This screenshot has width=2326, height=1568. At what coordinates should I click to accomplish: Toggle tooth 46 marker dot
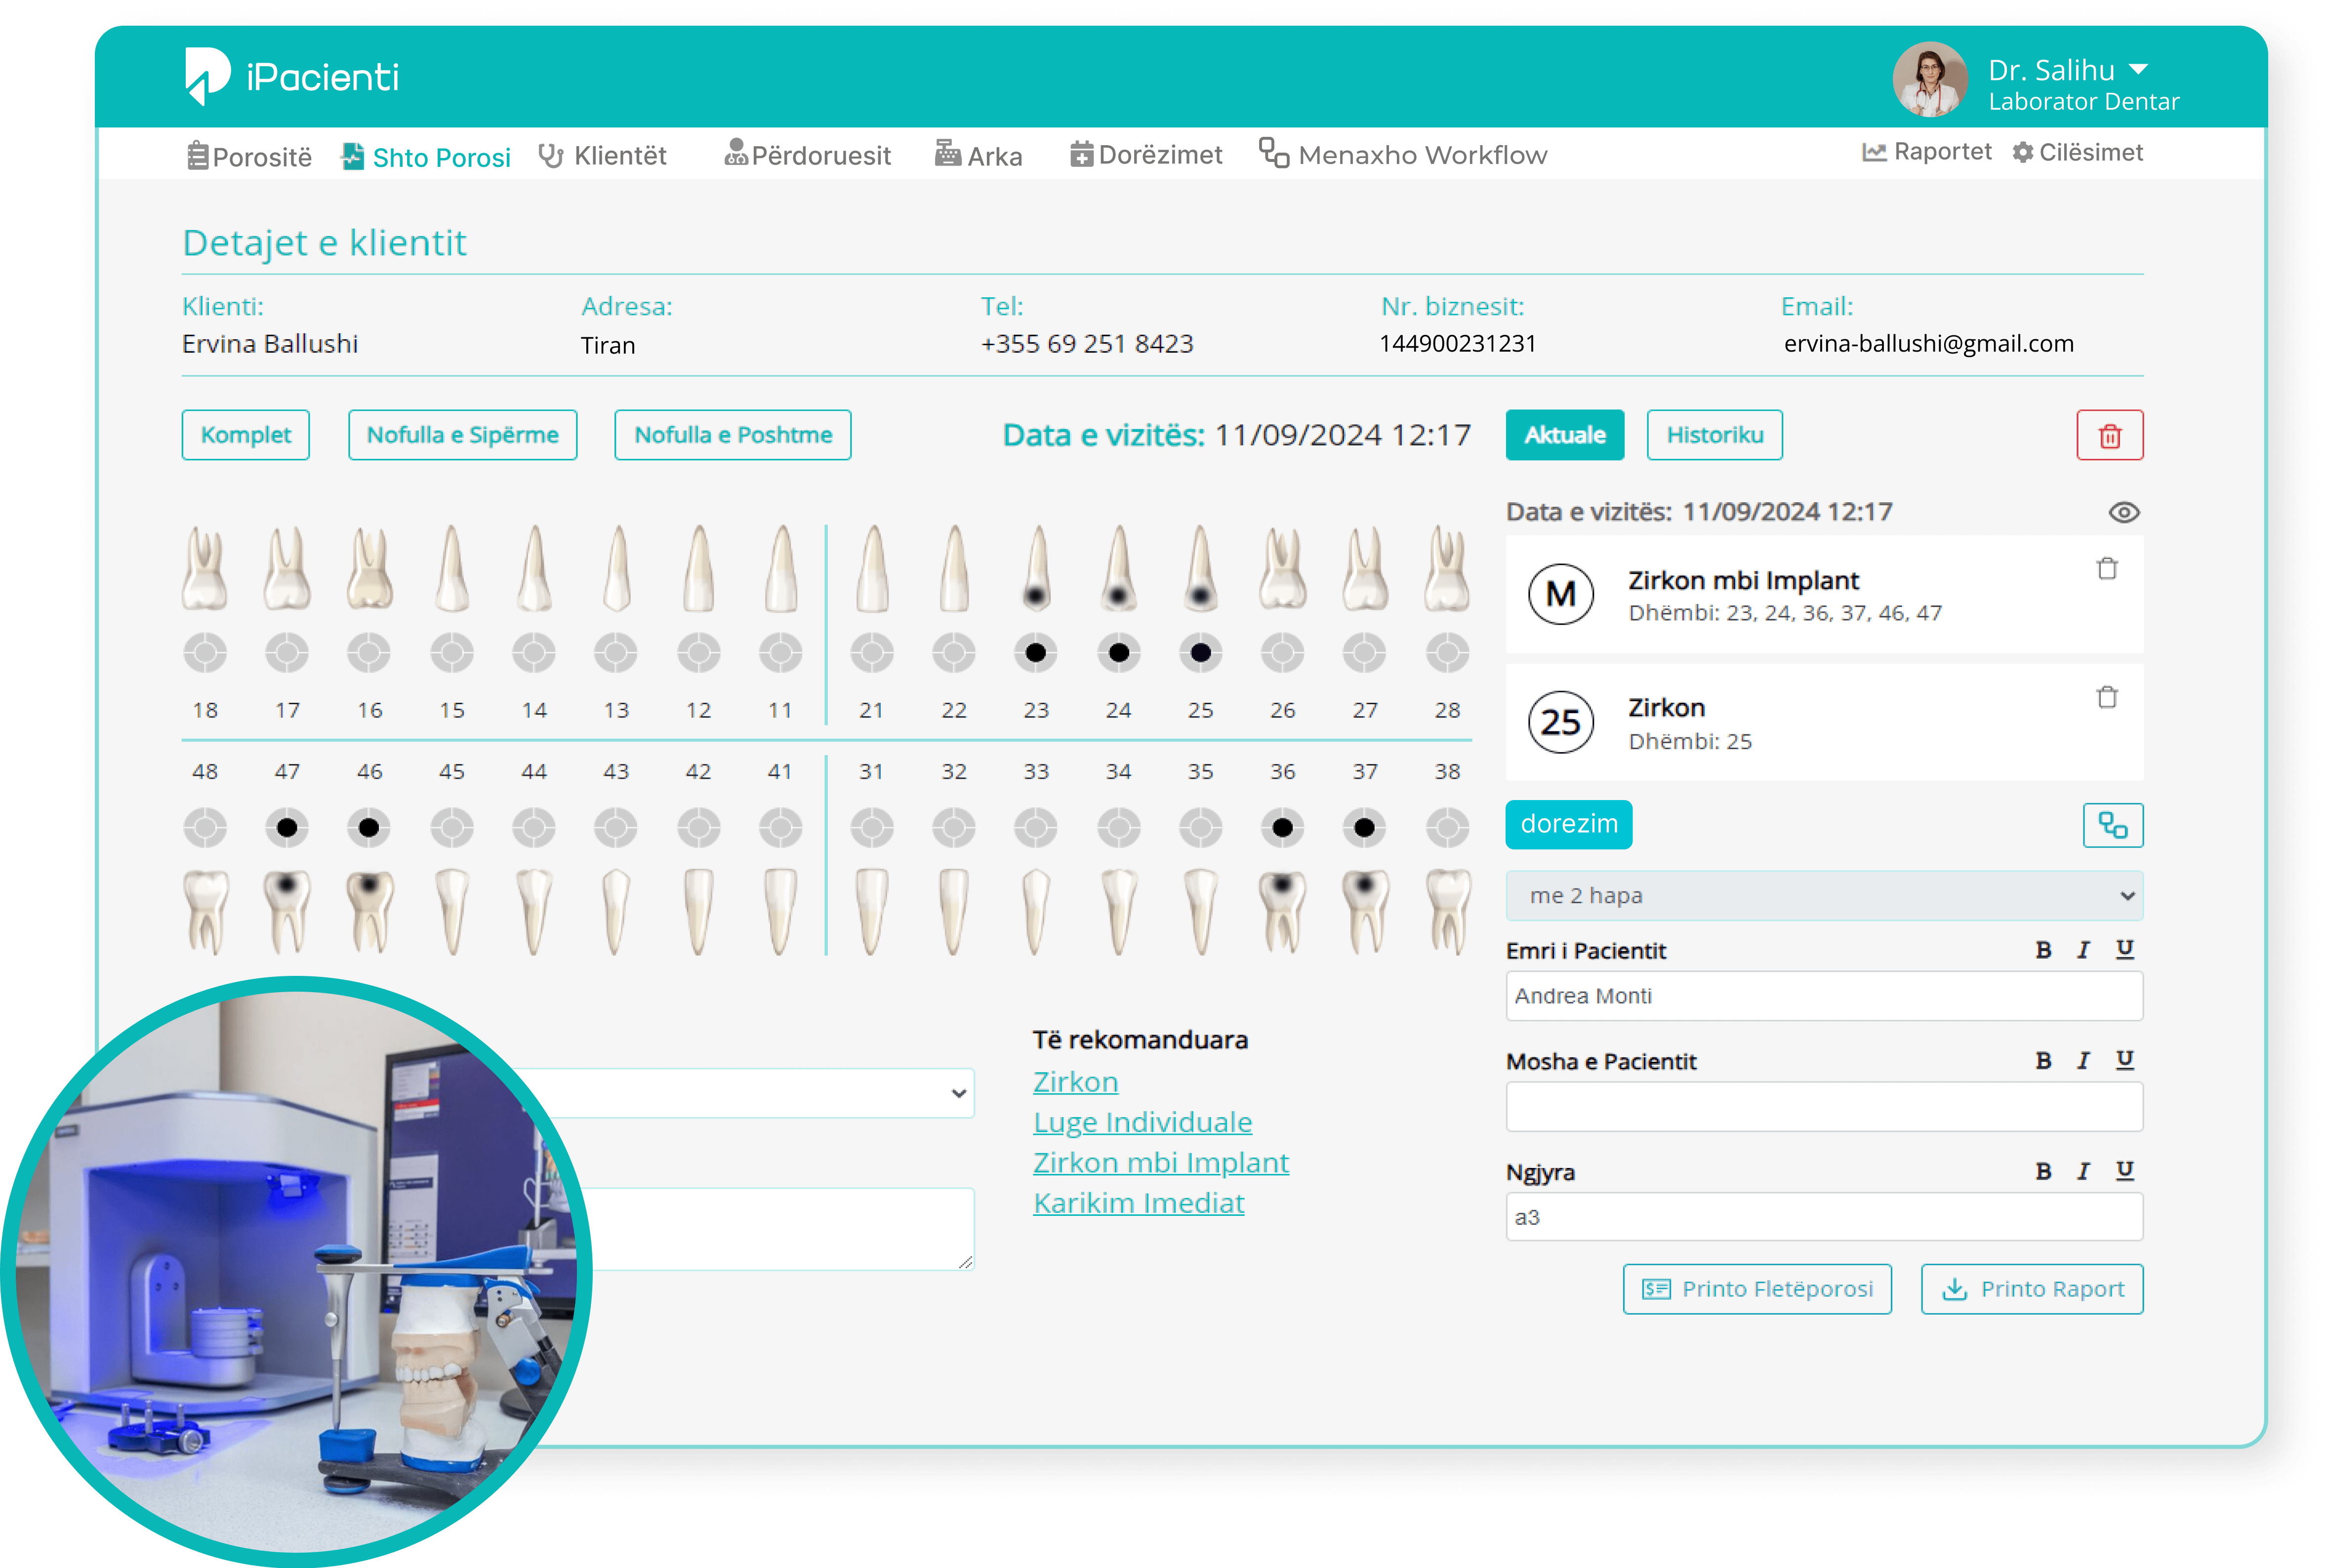[x=369, y=828]
